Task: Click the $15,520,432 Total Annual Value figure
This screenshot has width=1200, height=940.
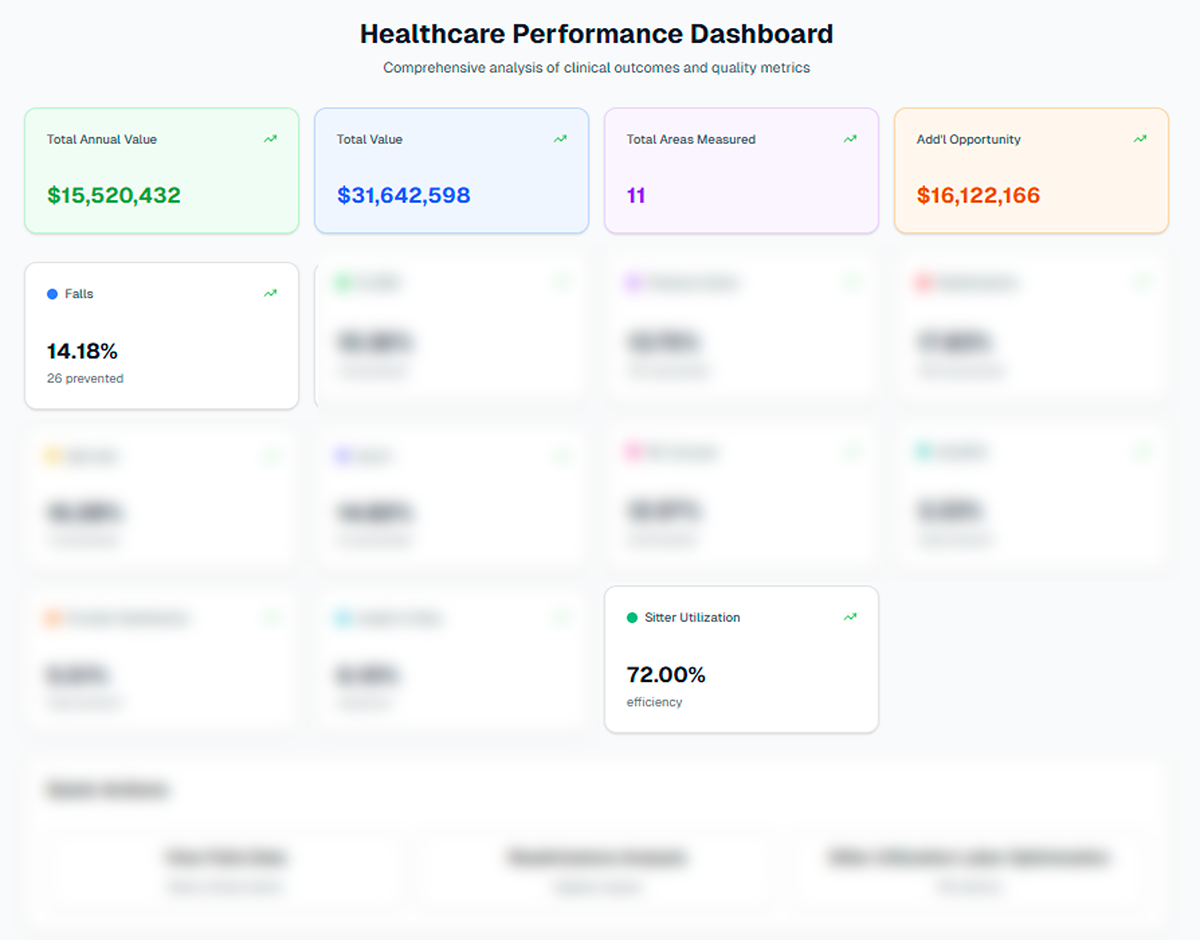Action: pyautogui.click(x=113, y=195)
